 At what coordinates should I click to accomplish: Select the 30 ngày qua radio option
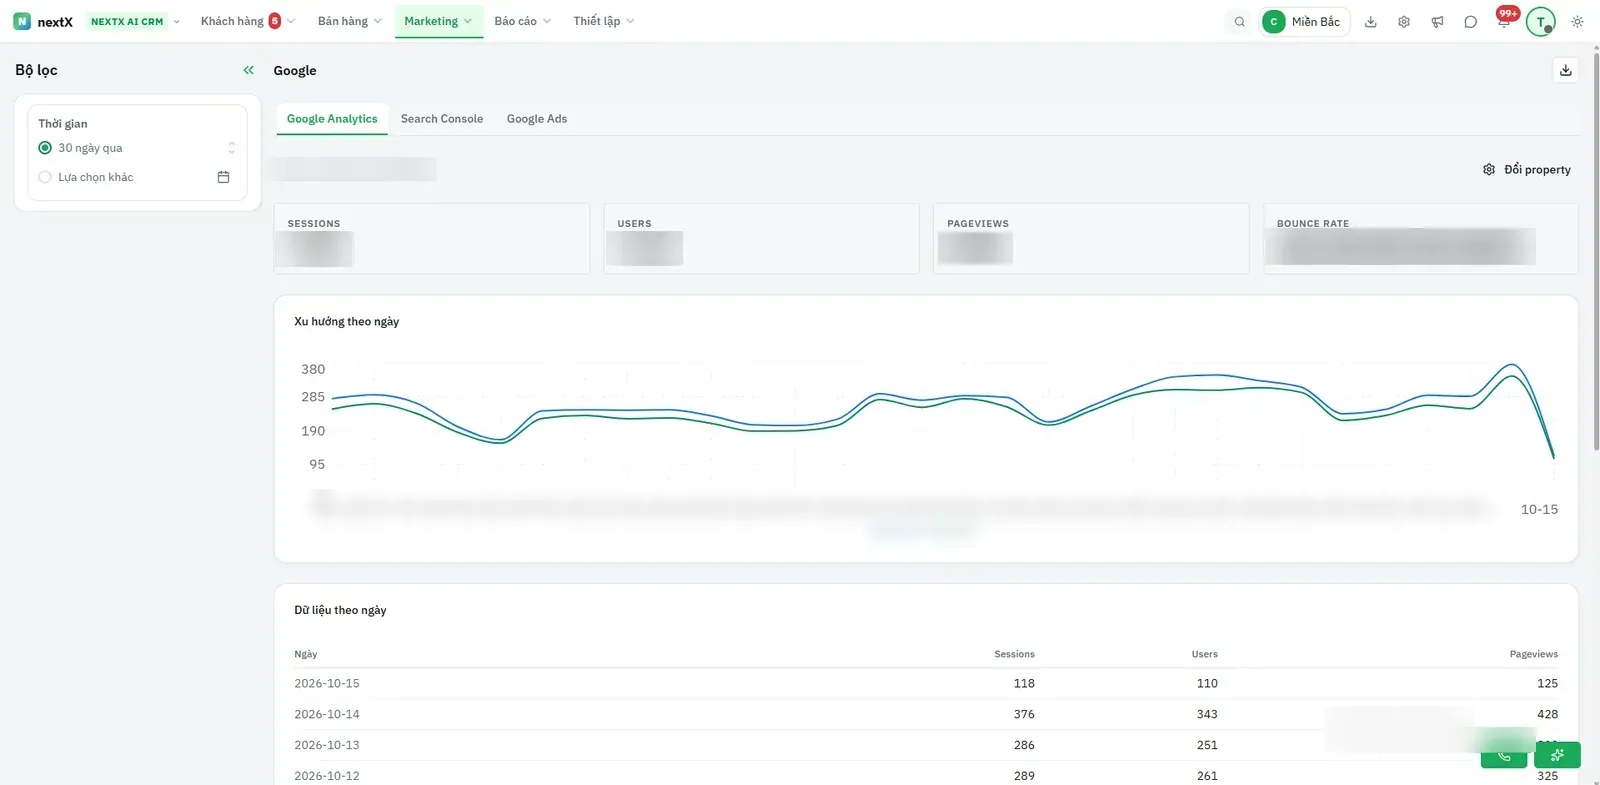pyautogui.click(x=45, y=148)
